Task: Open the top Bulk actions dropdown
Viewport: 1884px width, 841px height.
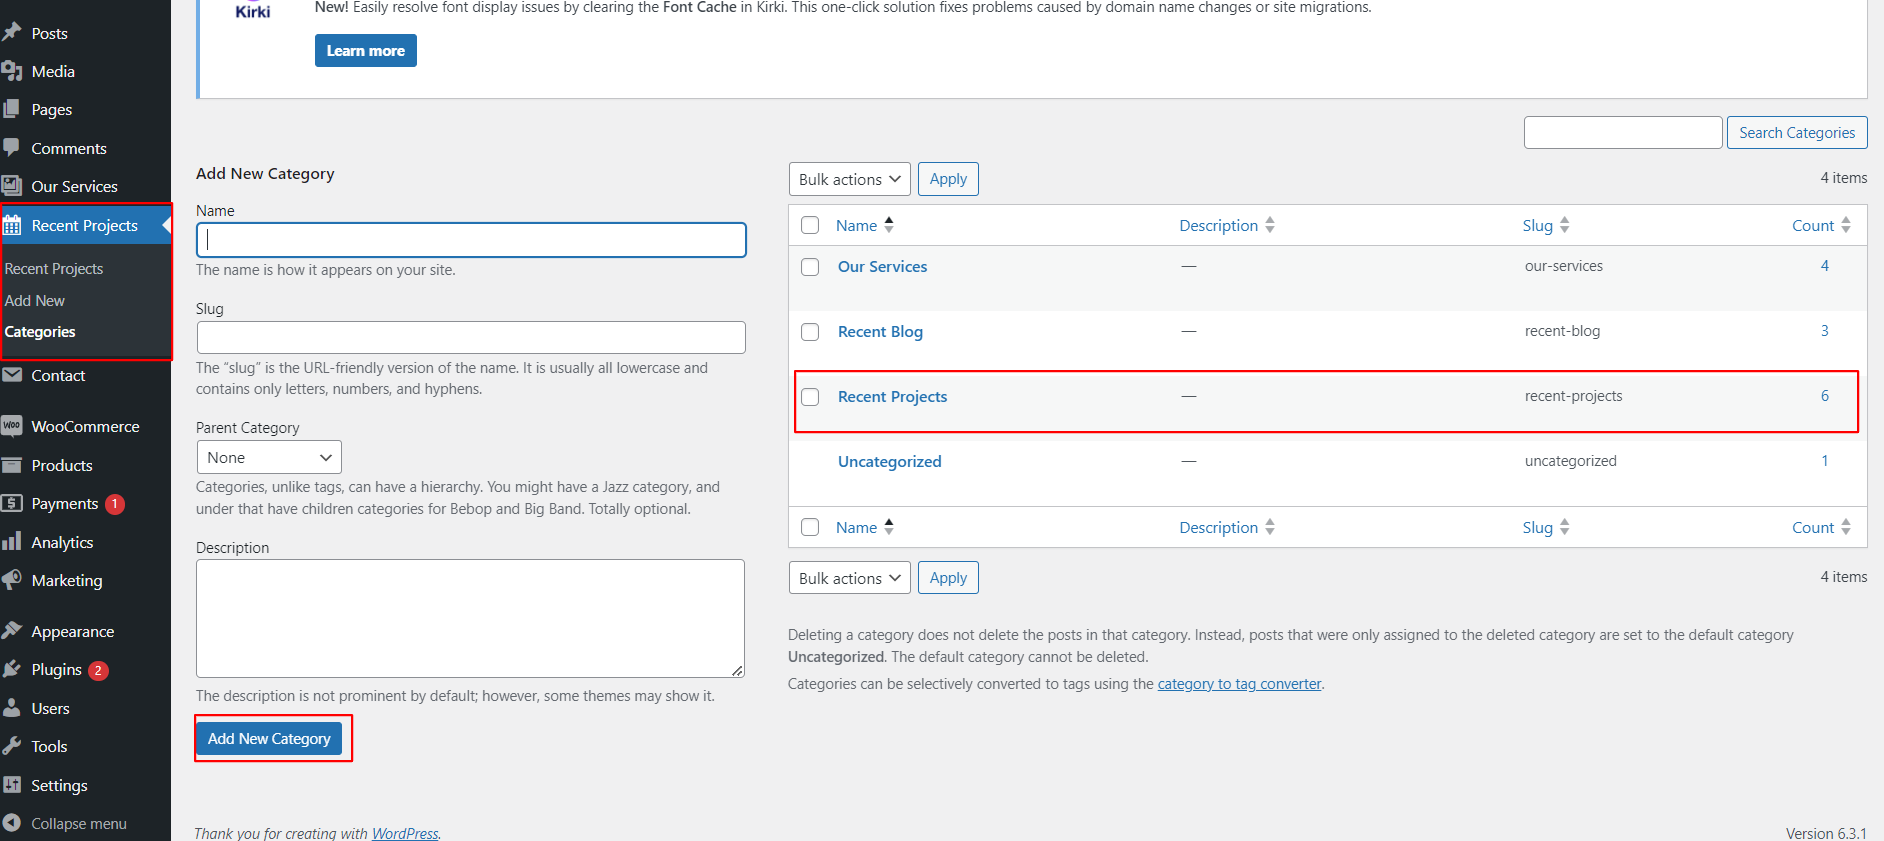Action: click(x=849, y=179)
